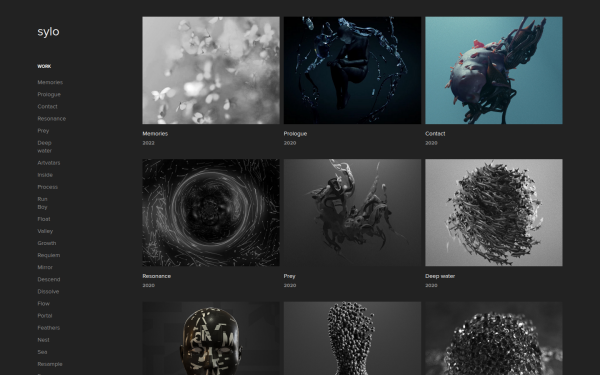Open Growth in the sidebar
The width and height of the screenshot is (600, 375).
click(x=47, y=243)
